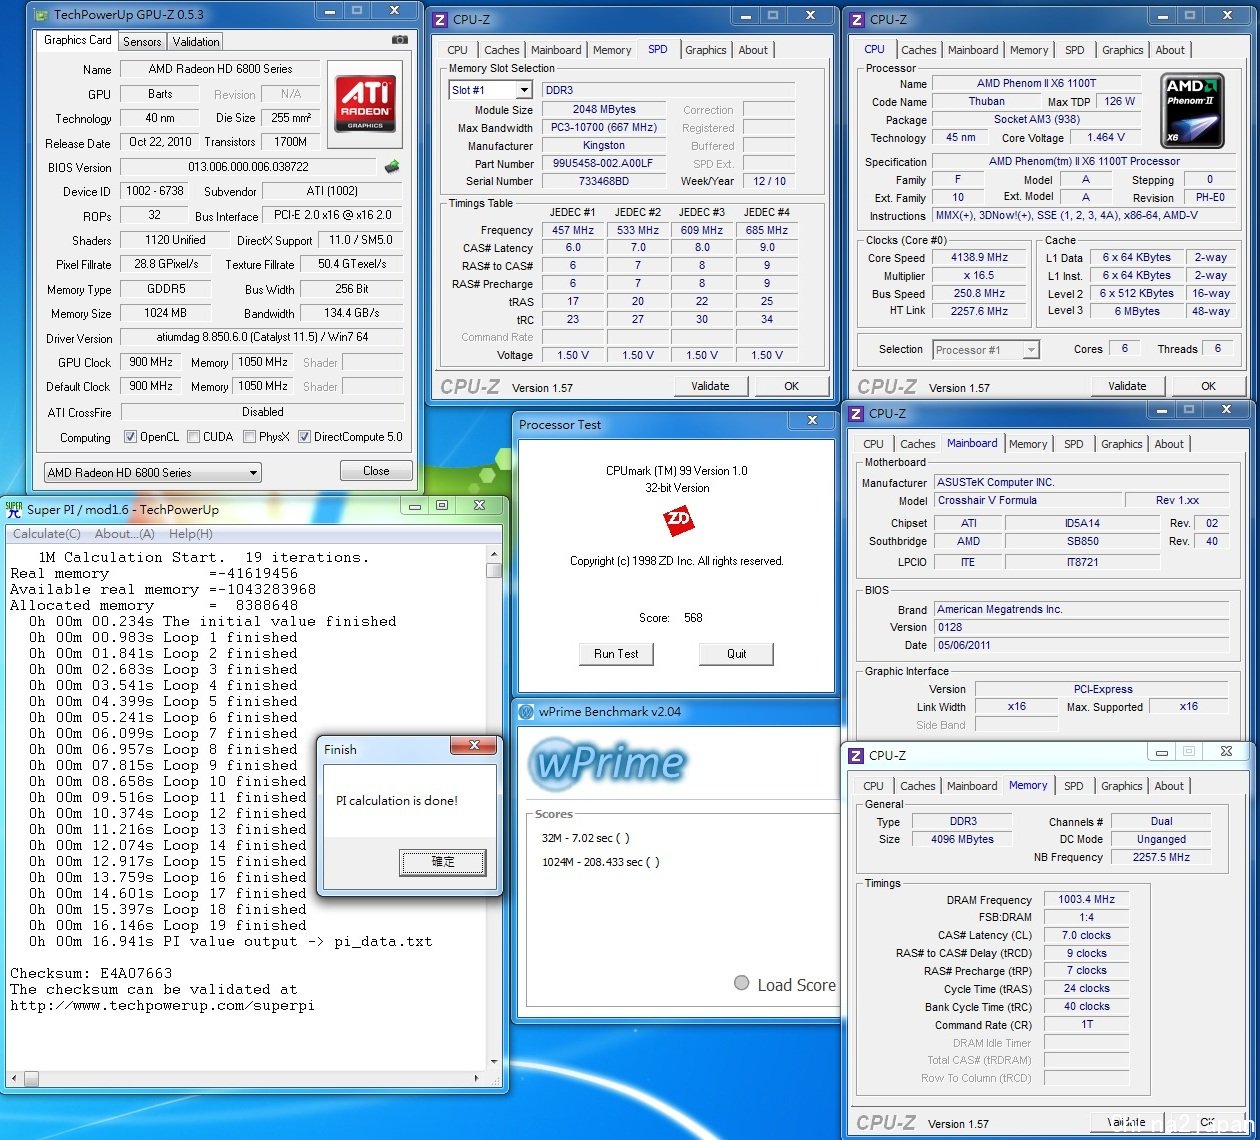Viewport: 1260px width, 1140px height.
Task: Close the Processor Test window
Action: [812, 421]
